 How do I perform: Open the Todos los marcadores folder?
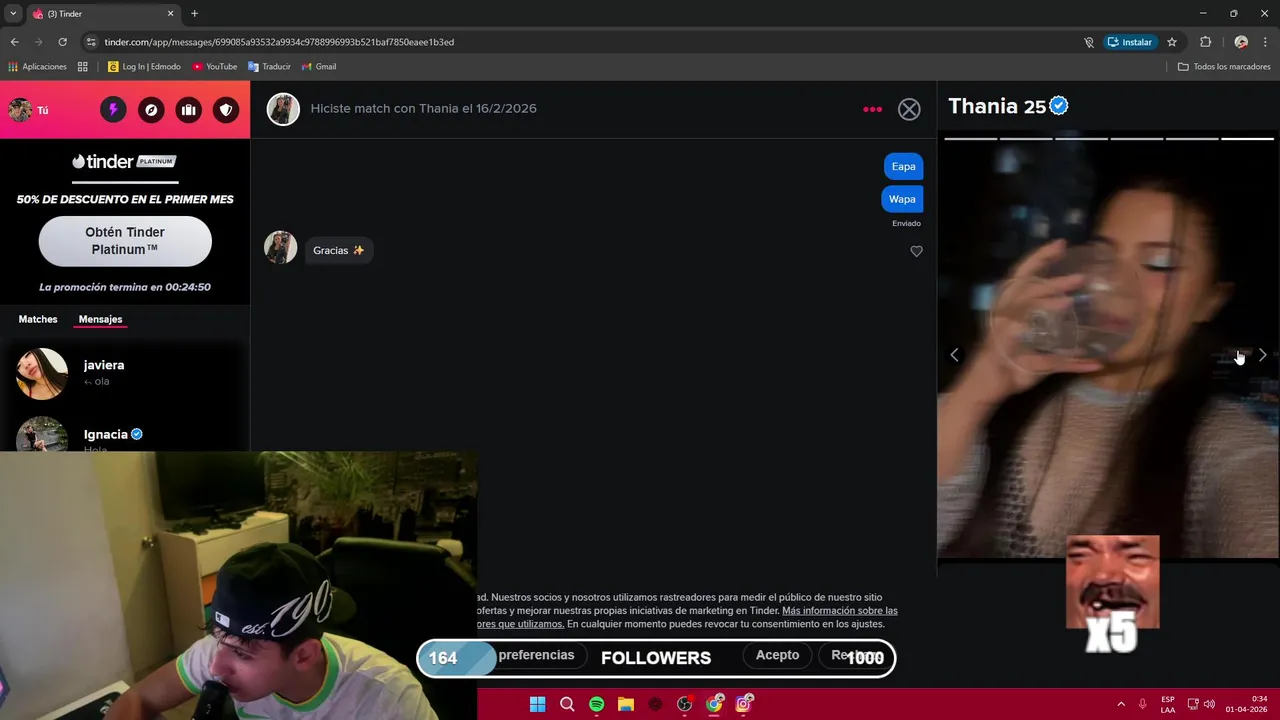[1224, 67]
